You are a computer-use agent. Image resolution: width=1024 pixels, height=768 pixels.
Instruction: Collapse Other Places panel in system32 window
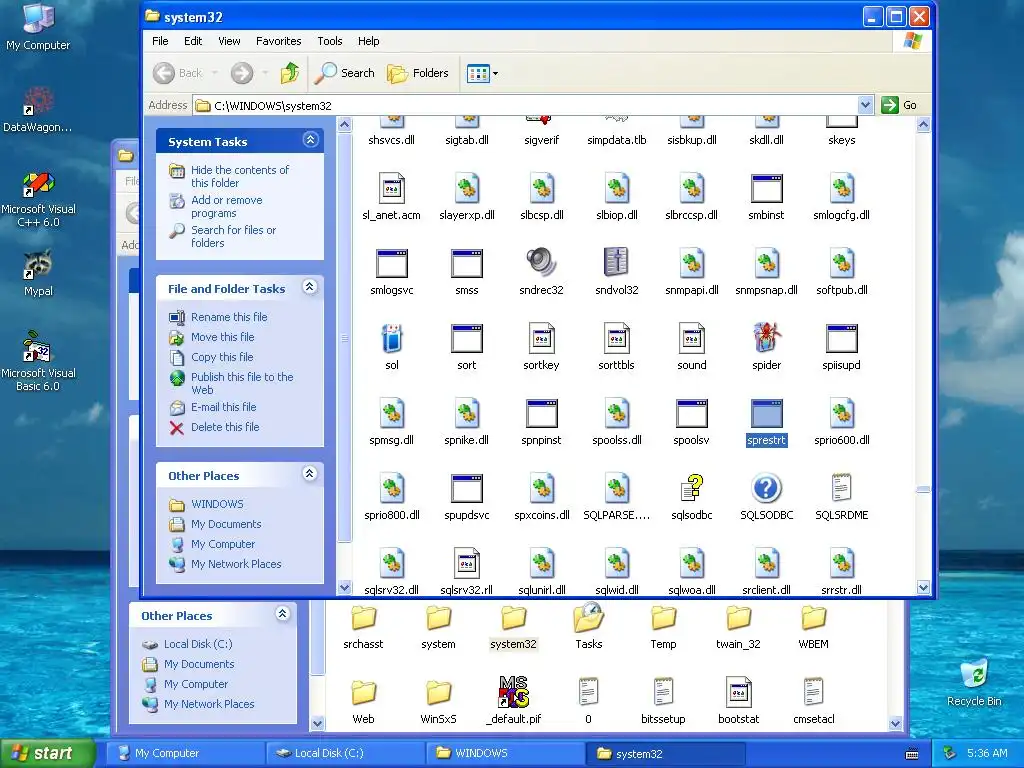310,473
